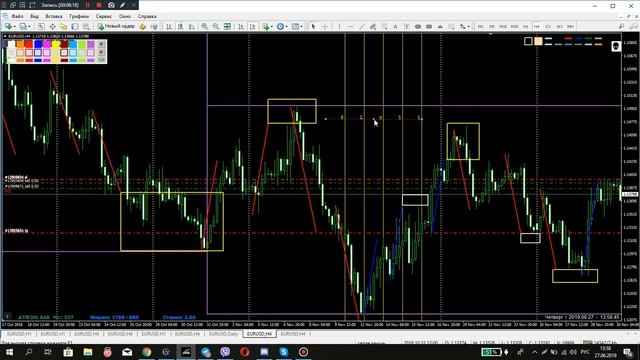Expand the arrows objects dropdown
The image size is (640, 360).
click(x=468, y=26)
